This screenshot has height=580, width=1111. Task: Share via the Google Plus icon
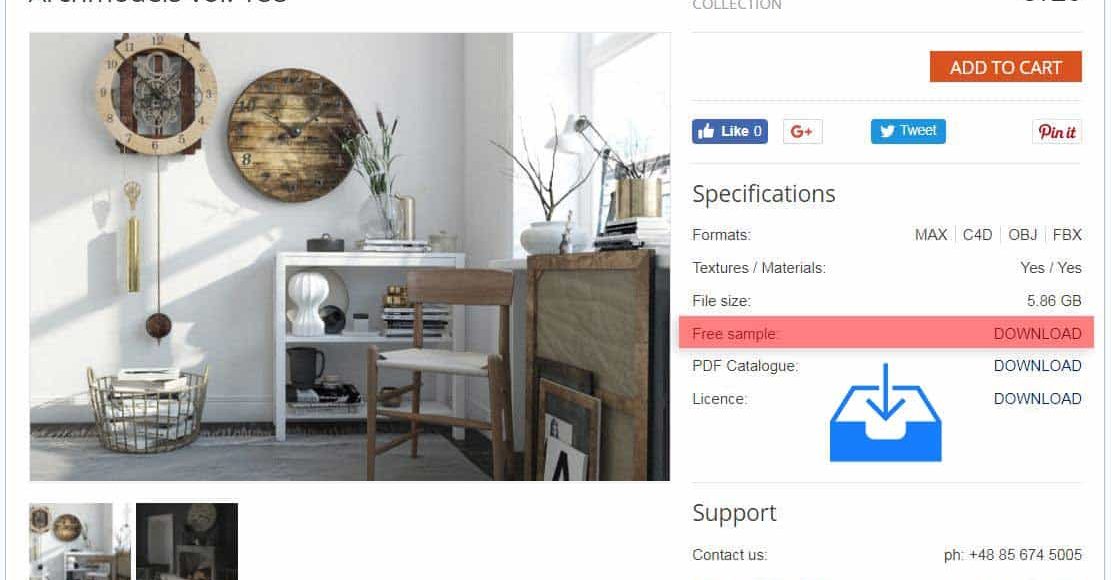coord(802,131)
